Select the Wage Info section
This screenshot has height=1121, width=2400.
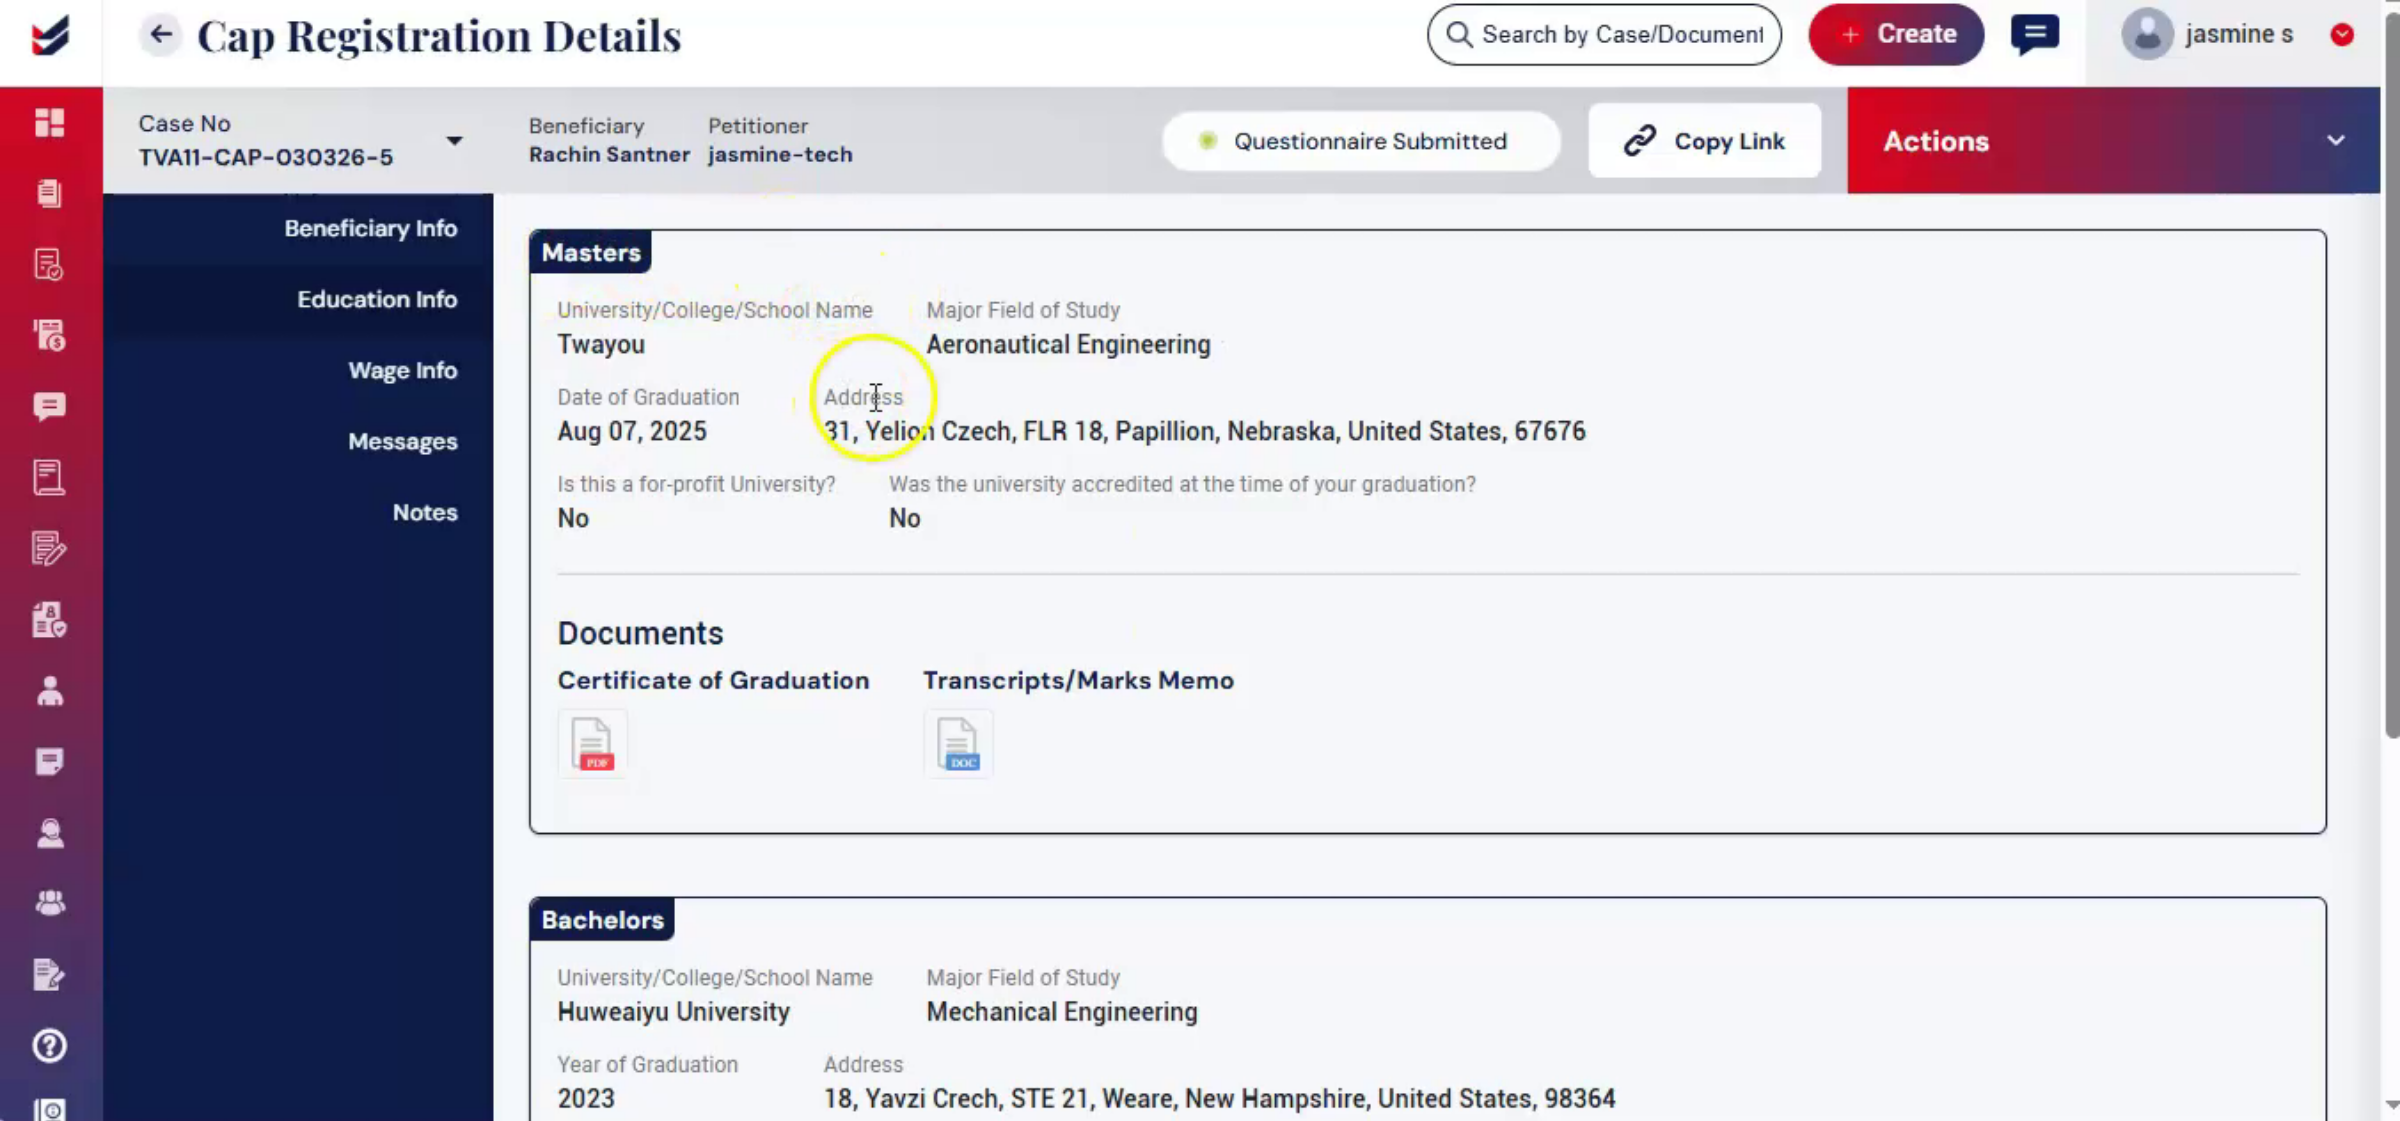coord(402,370)
